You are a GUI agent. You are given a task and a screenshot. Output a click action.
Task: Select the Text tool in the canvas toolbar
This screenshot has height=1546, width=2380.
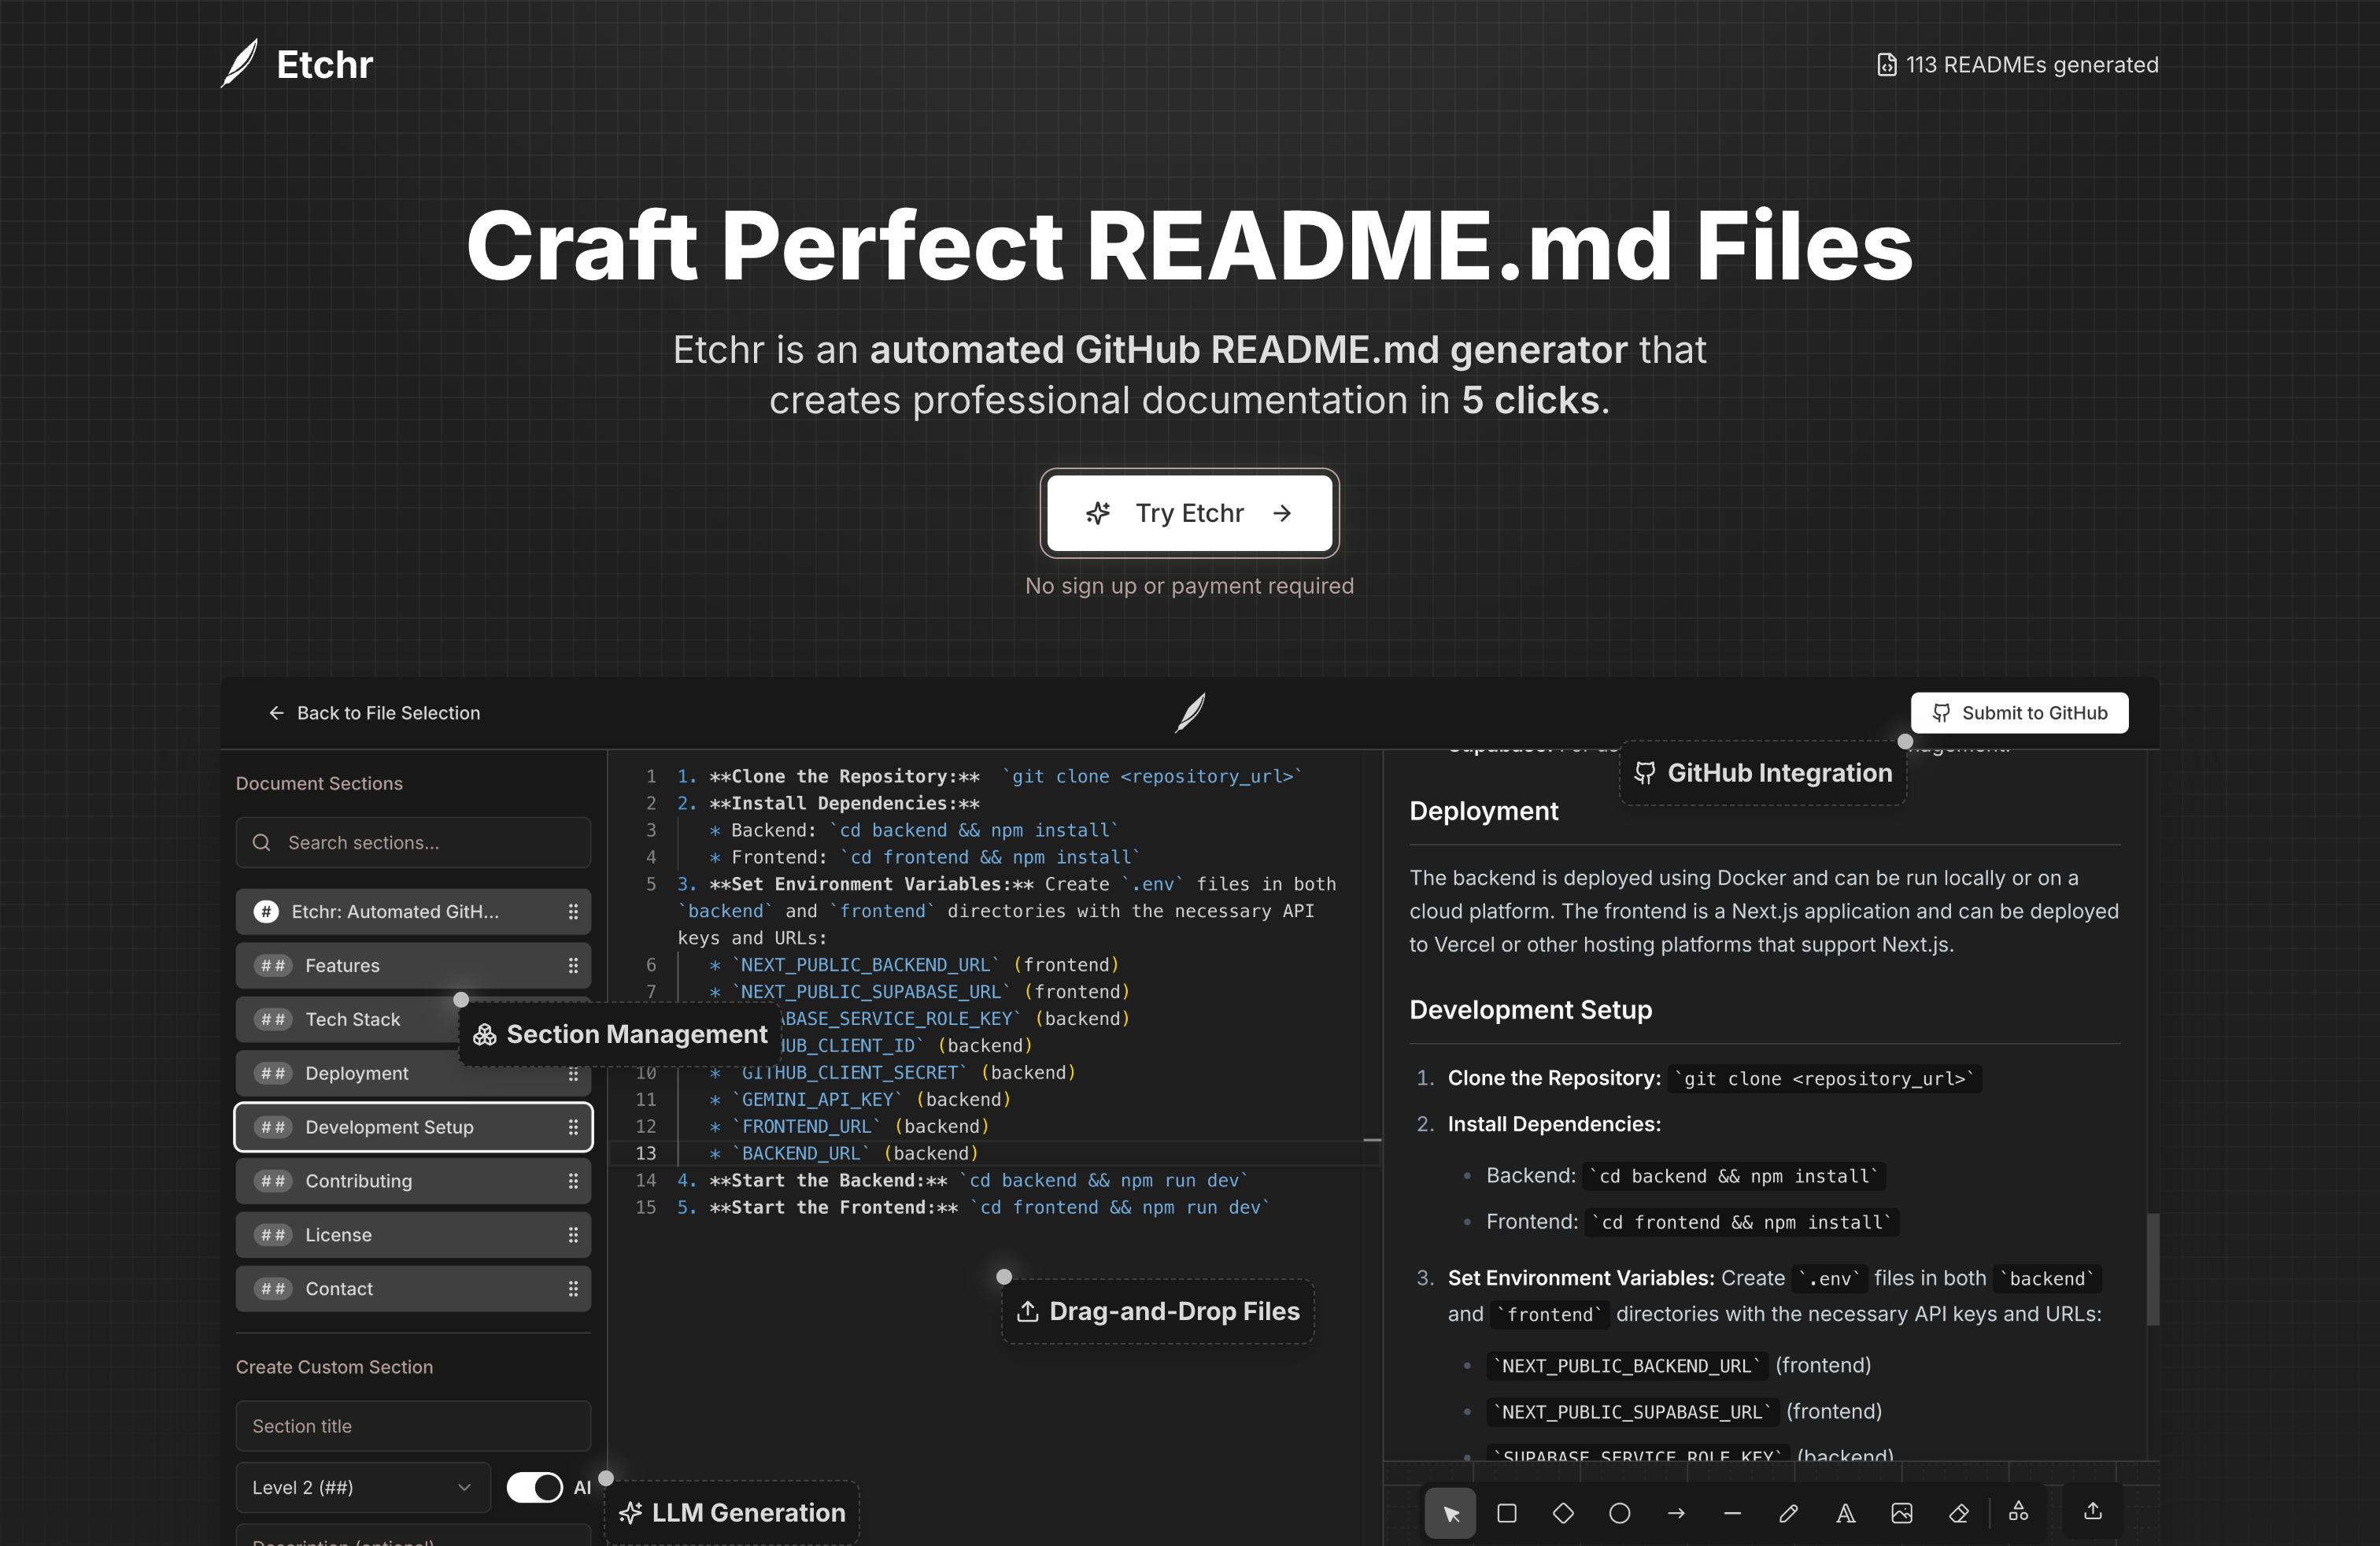pos(1846,1513)
